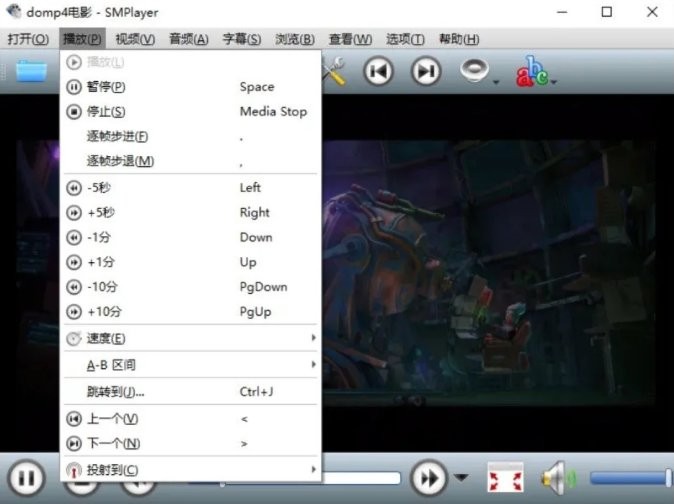Viewport: 674px width, 504px height.
Task: Expand the A-B 区间 submenu
Action: 190,365
